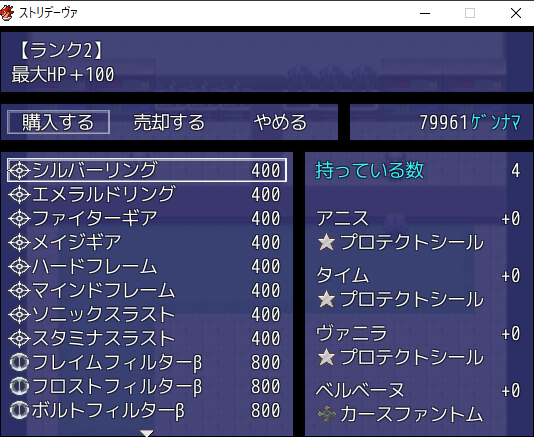Click the ring icon beside フロストフィルターβ
The image size is (534, 437).
[x=19, y=386]
